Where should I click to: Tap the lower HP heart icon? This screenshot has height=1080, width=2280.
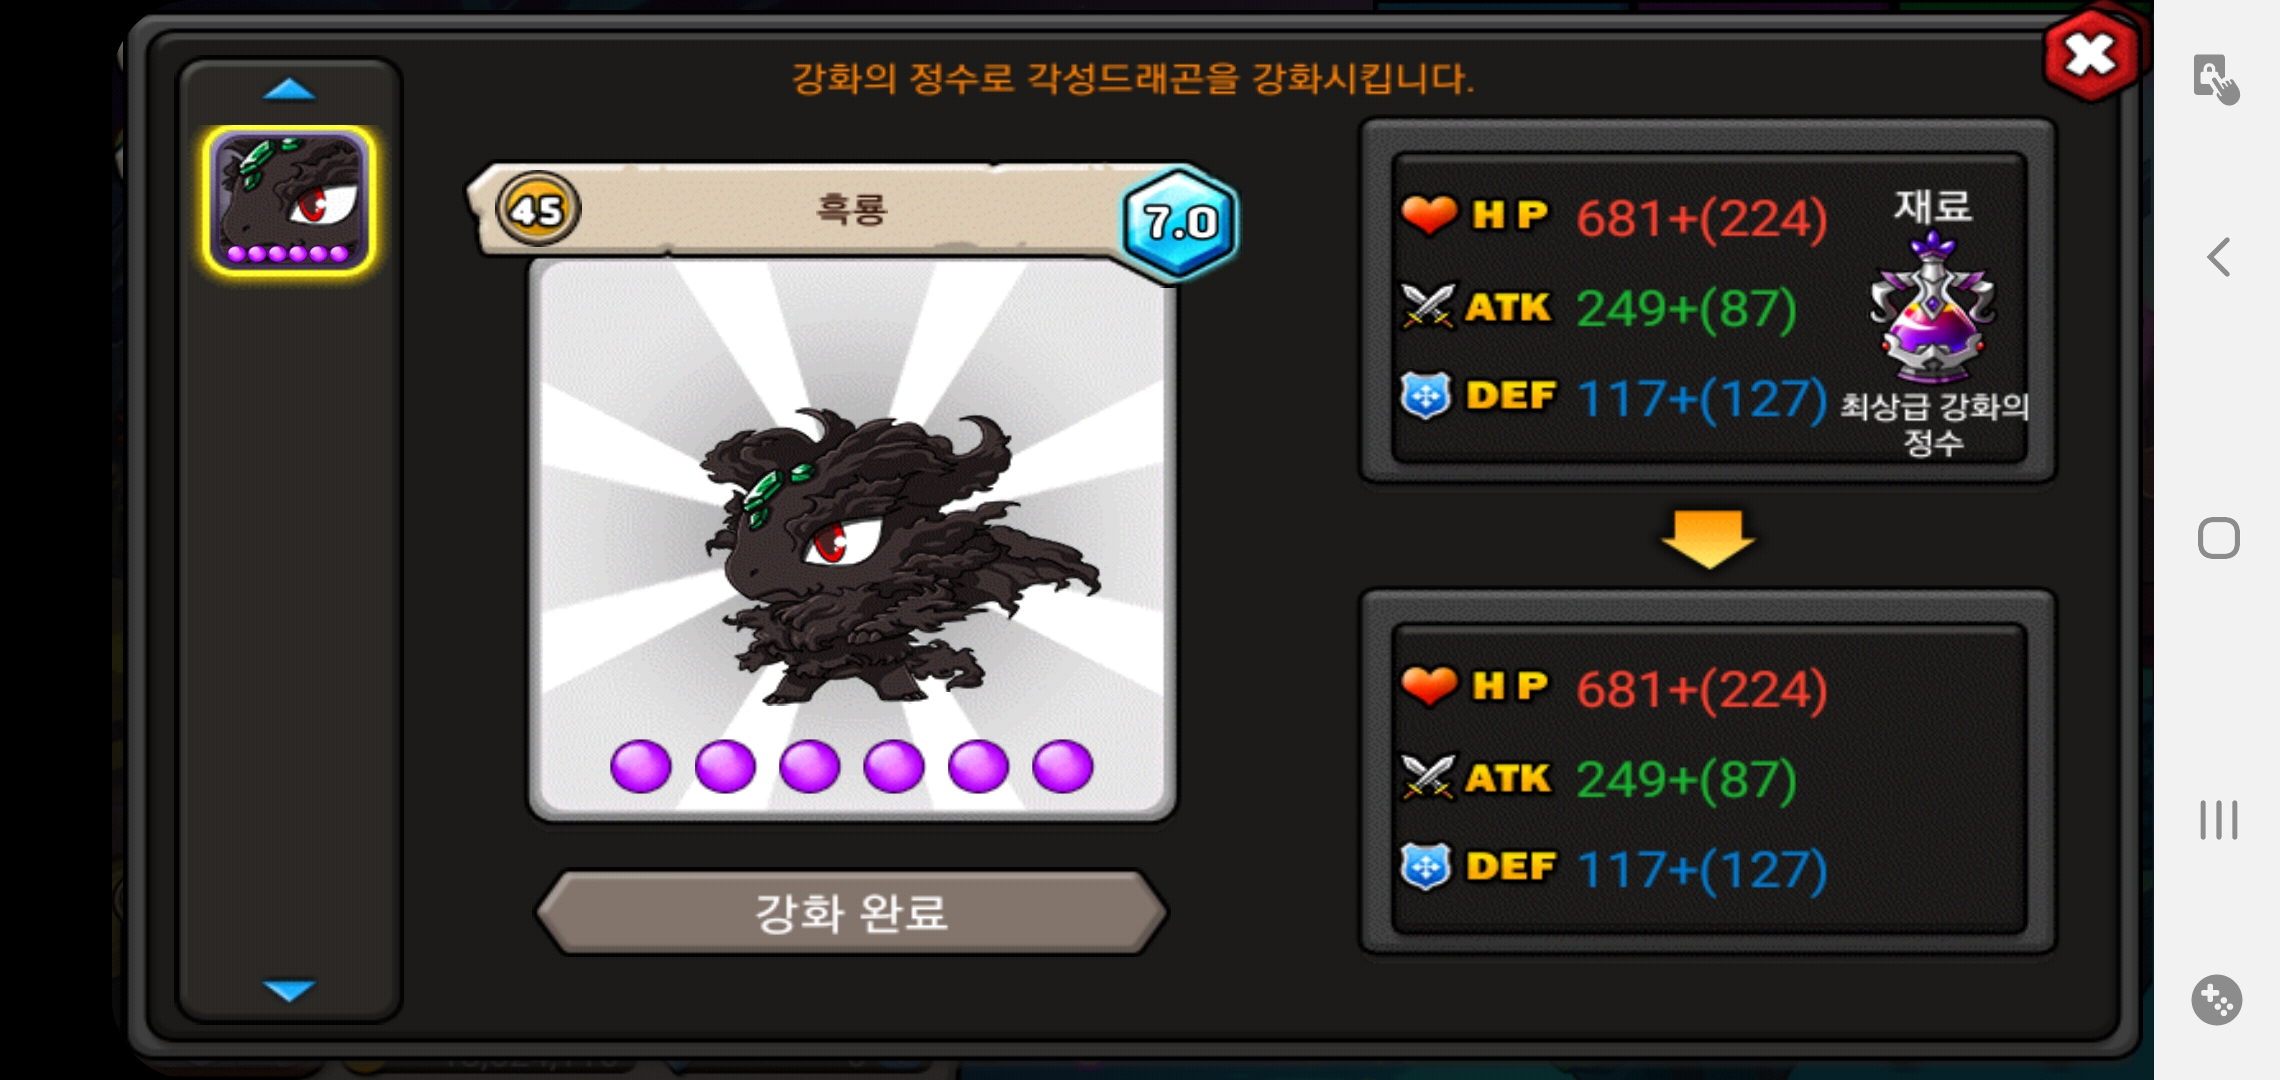click(1429, 686)
